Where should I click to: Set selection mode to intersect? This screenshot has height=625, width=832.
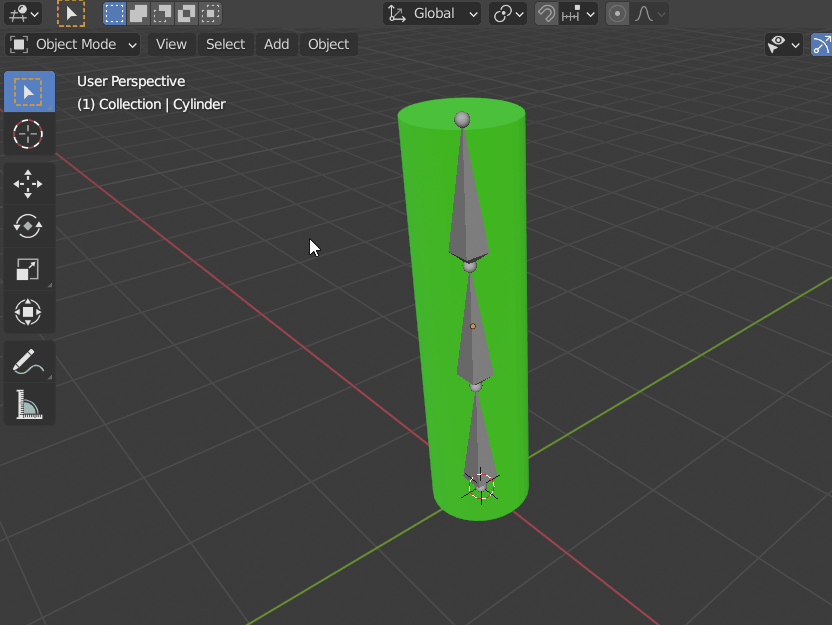211,13
